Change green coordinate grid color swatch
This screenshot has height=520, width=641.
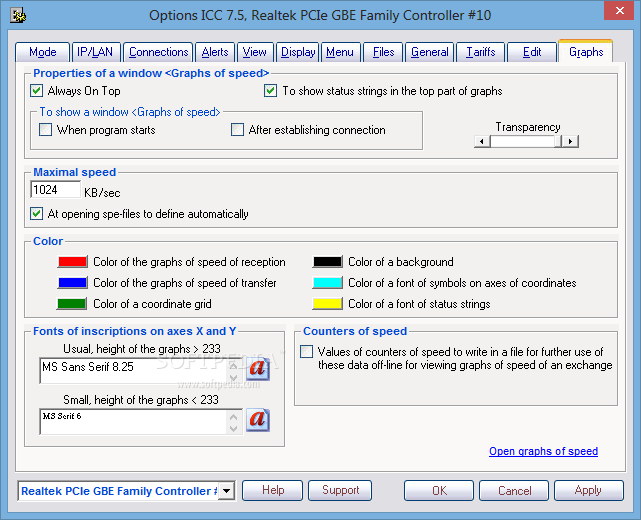click(72, 304)
